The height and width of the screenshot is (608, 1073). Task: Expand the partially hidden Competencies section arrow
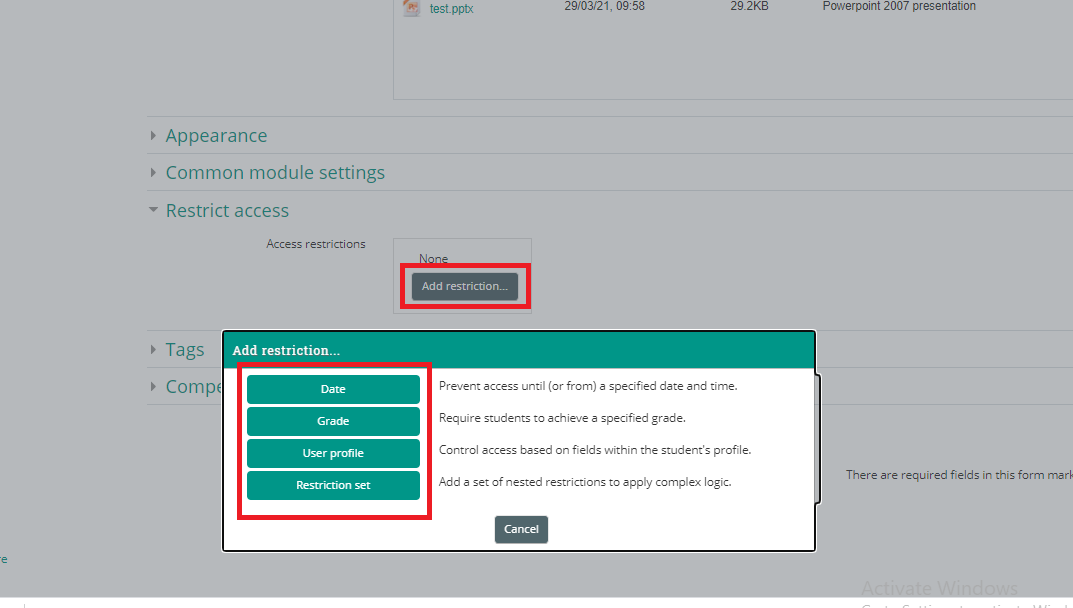click(153, 386)
